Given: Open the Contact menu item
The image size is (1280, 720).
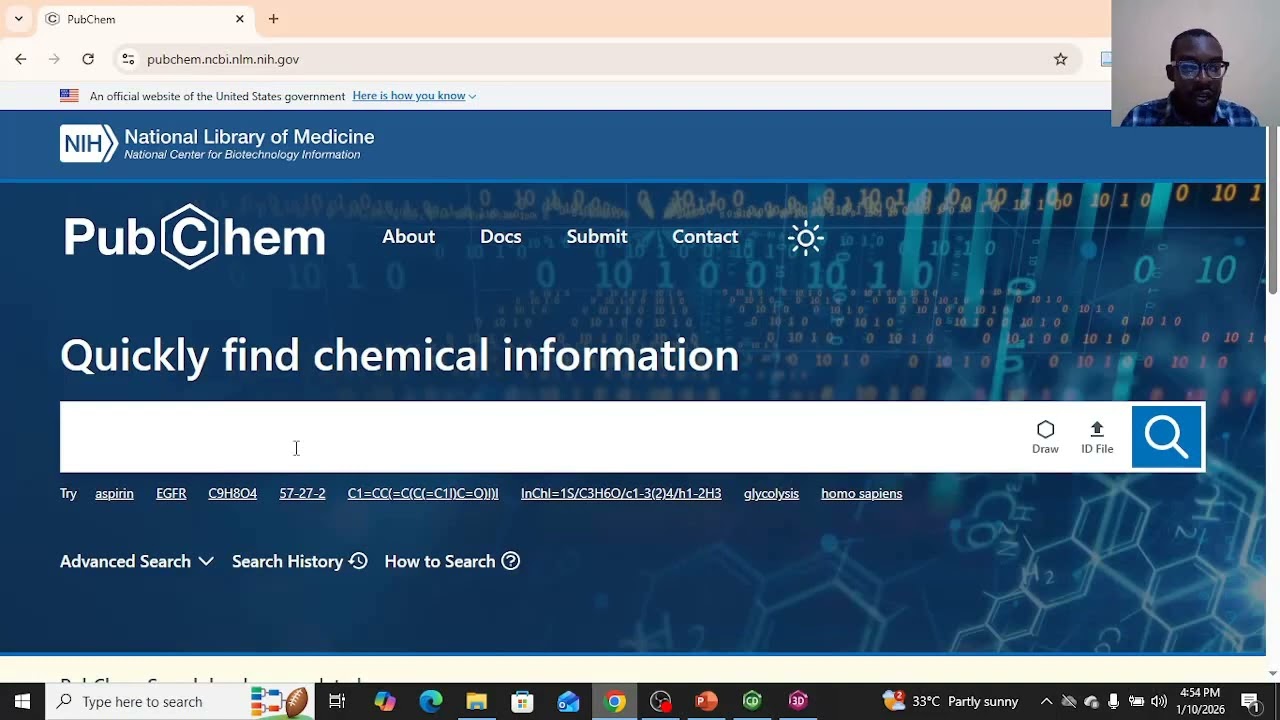Looking at the screenshot, I should point(705,237).
